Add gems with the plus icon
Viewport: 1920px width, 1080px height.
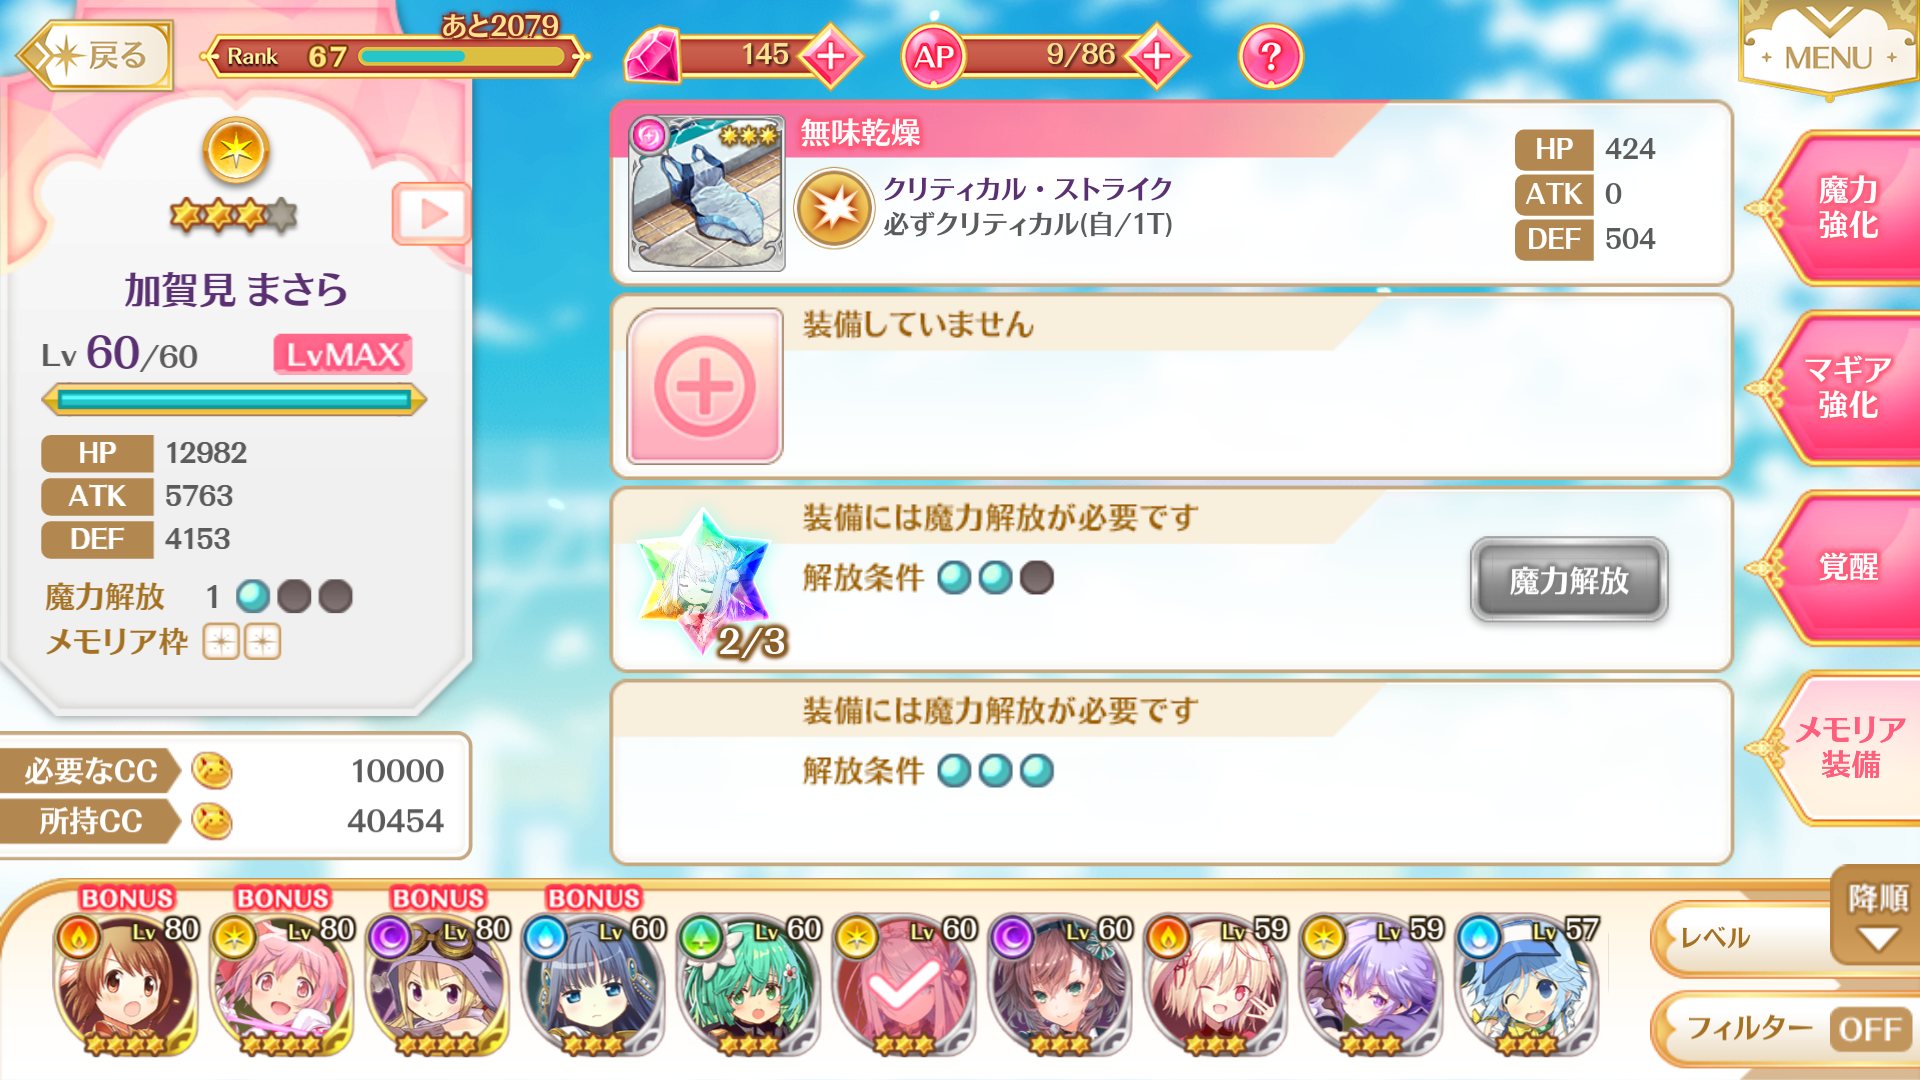point(830,56)
